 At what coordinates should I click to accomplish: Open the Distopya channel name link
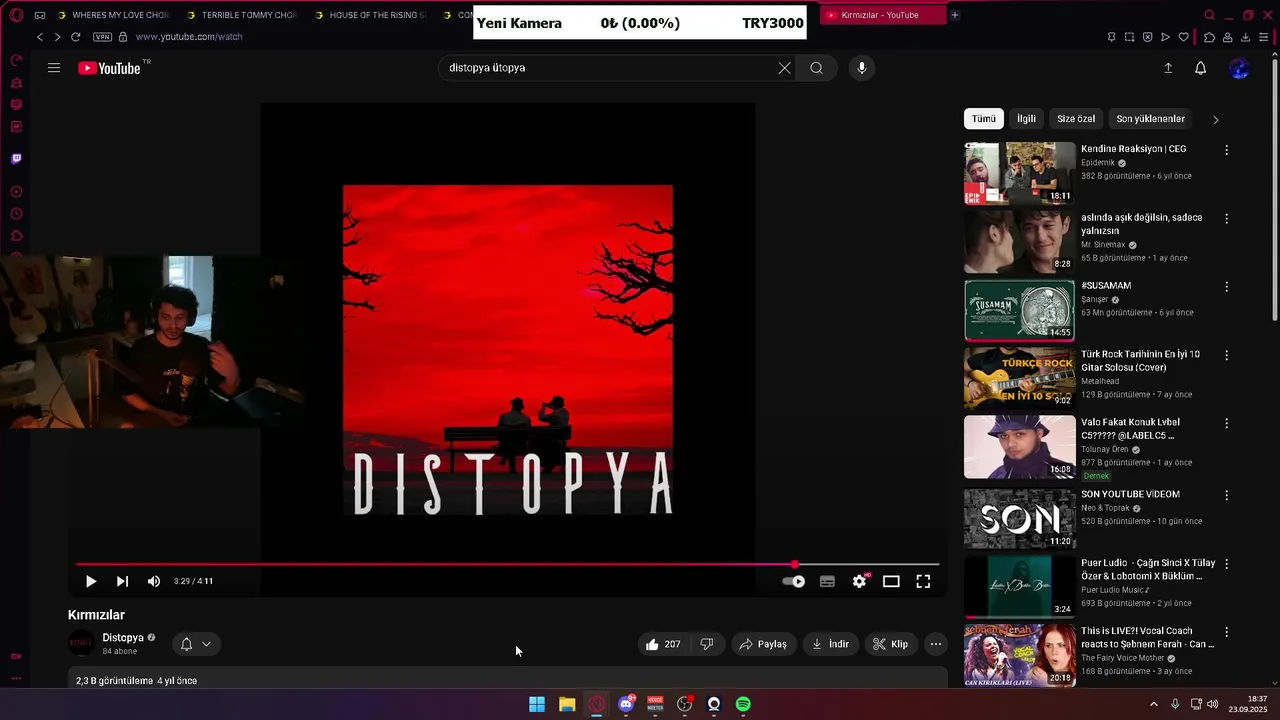123,638
